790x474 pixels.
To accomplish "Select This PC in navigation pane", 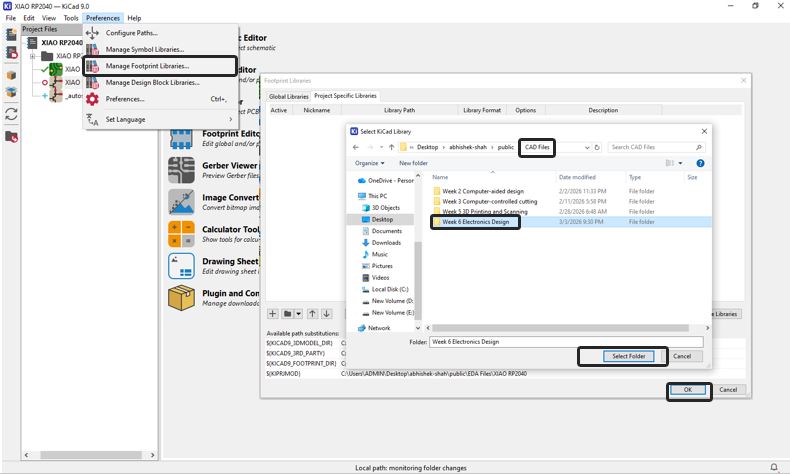I will [x=377, y=196].
